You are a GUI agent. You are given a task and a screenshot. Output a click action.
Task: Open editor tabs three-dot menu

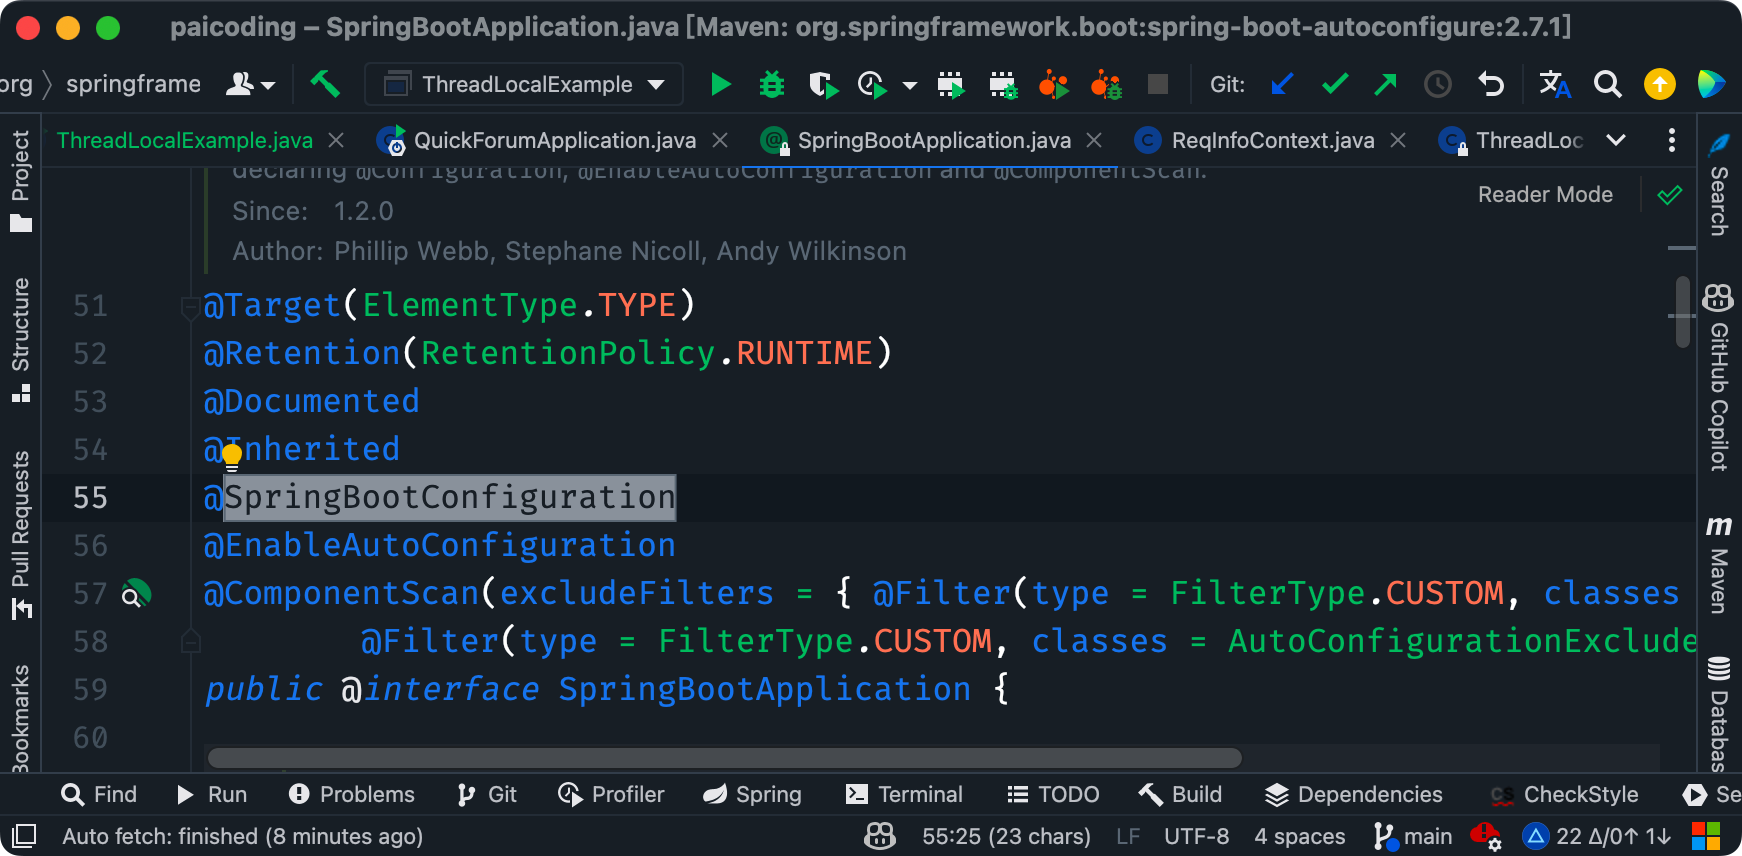(1672, 140)
